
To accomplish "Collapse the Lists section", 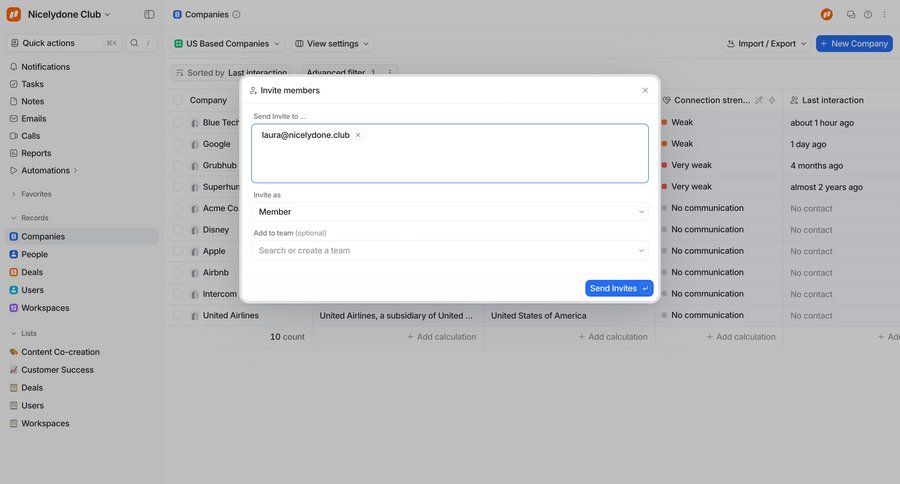I will 14,333.
